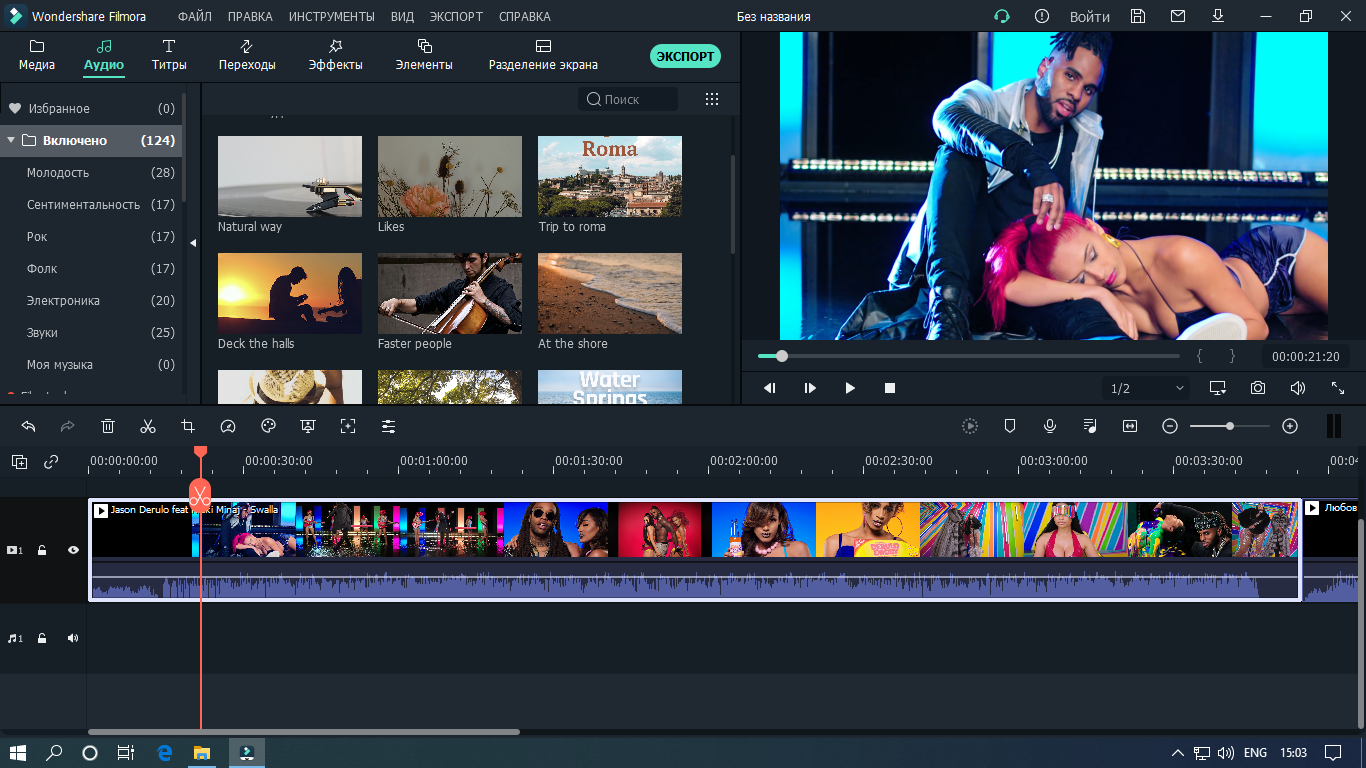Click the timeline zoom slider handle
The width and height of the screenshot is (1366, 768).
[x=1230, y=426]
